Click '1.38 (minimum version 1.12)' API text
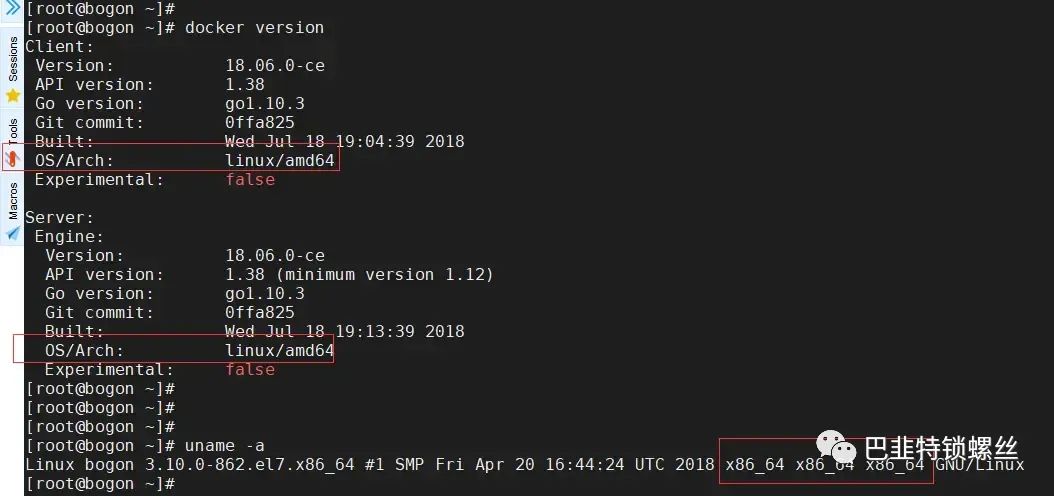 pos(359,274)
